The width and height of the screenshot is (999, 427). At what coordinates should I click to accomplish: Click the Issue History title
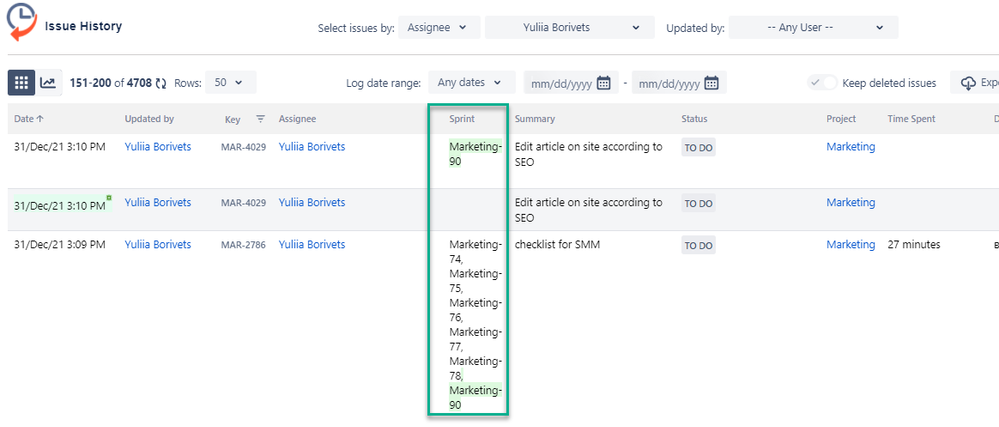click(x=83, y=26)
